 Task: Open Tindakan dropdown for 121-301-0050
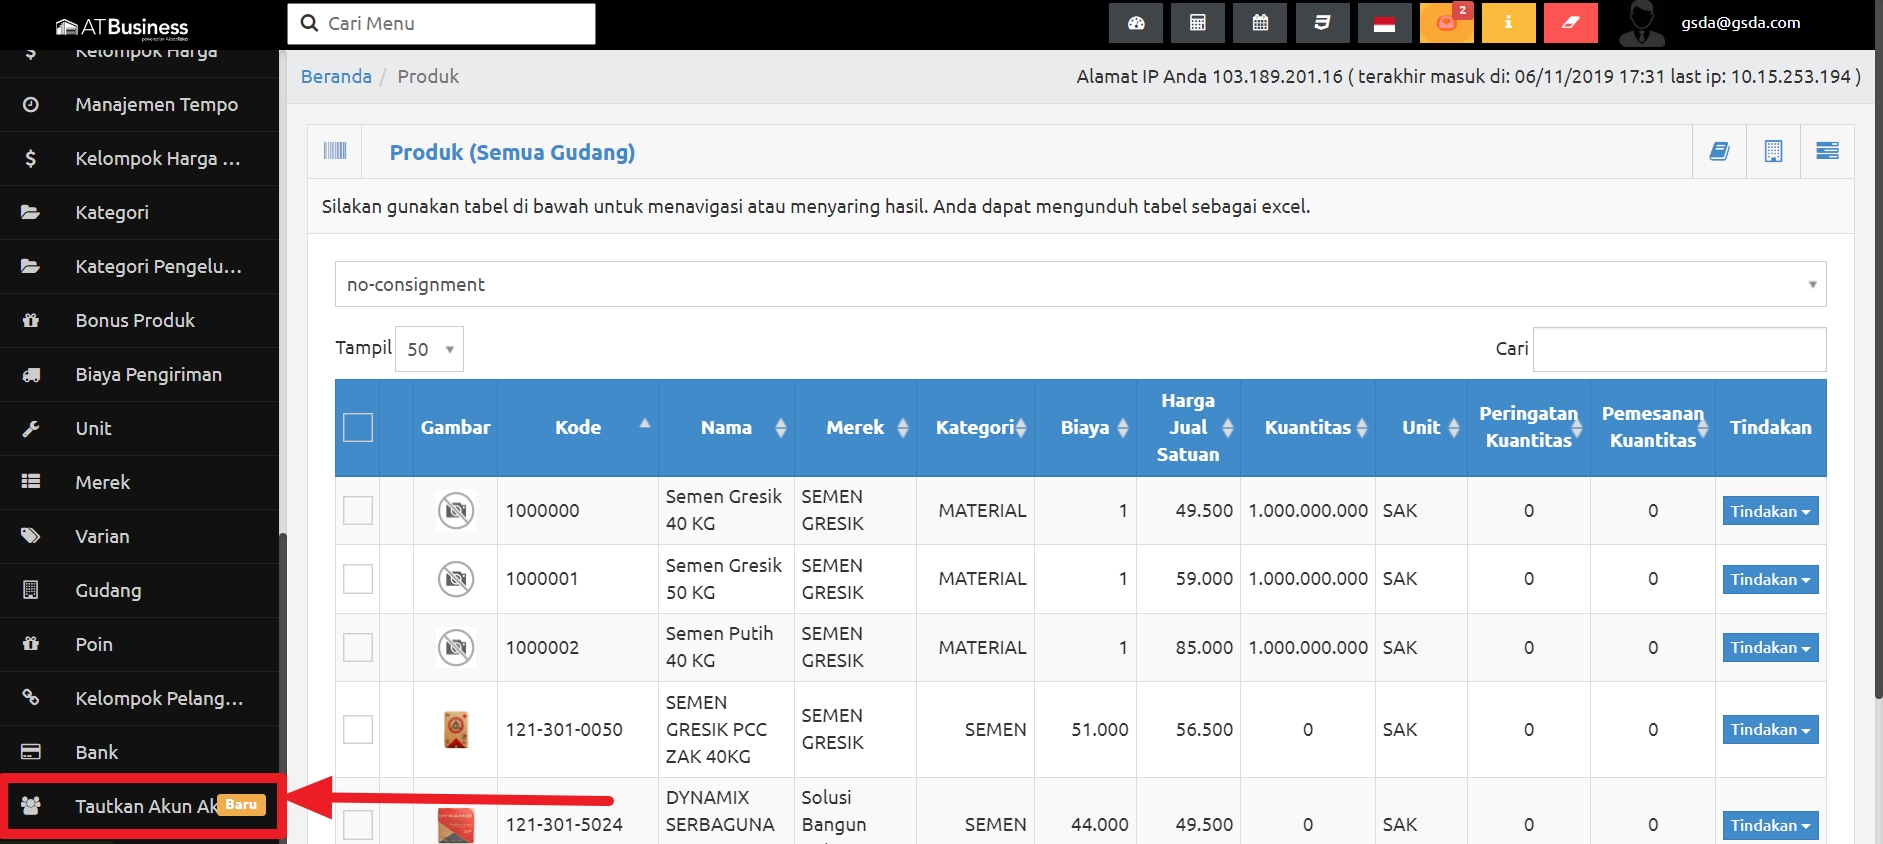coord(1770,729)
